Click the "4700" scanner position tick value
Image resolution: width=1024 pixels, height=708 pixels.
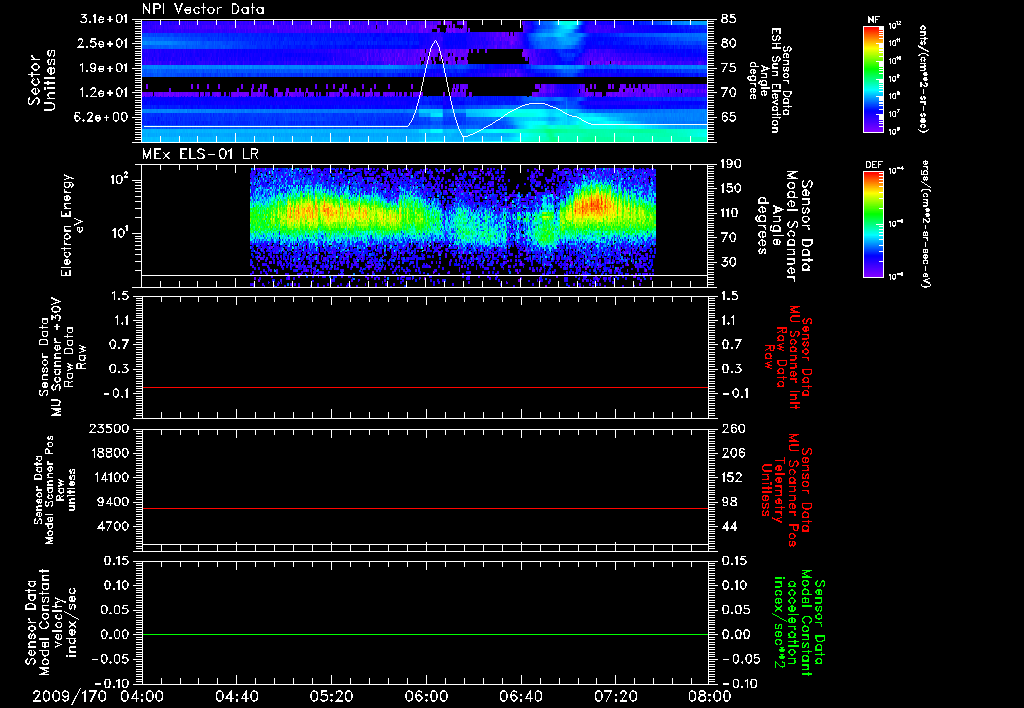(112, 526)
